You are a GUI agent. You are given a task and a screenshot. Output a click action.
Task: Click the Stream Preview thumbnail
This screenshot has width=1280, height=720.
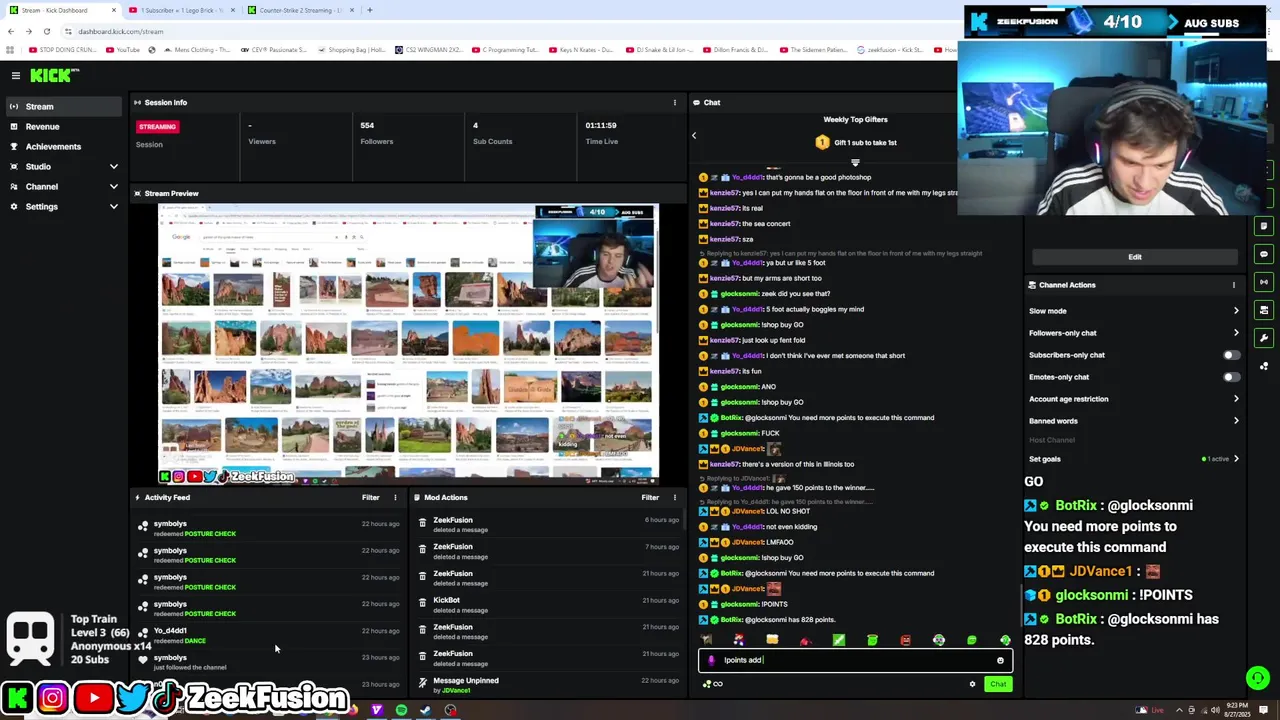tap(408, 344)
